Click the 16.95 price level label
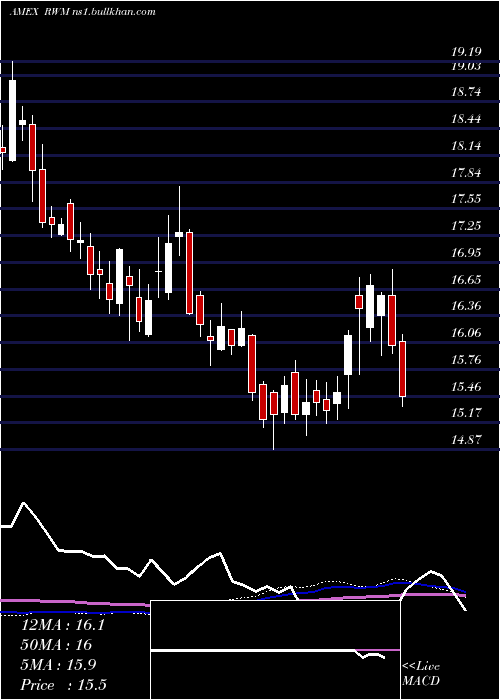The width and height of the screenshot is (500, 700). point(466,253)
